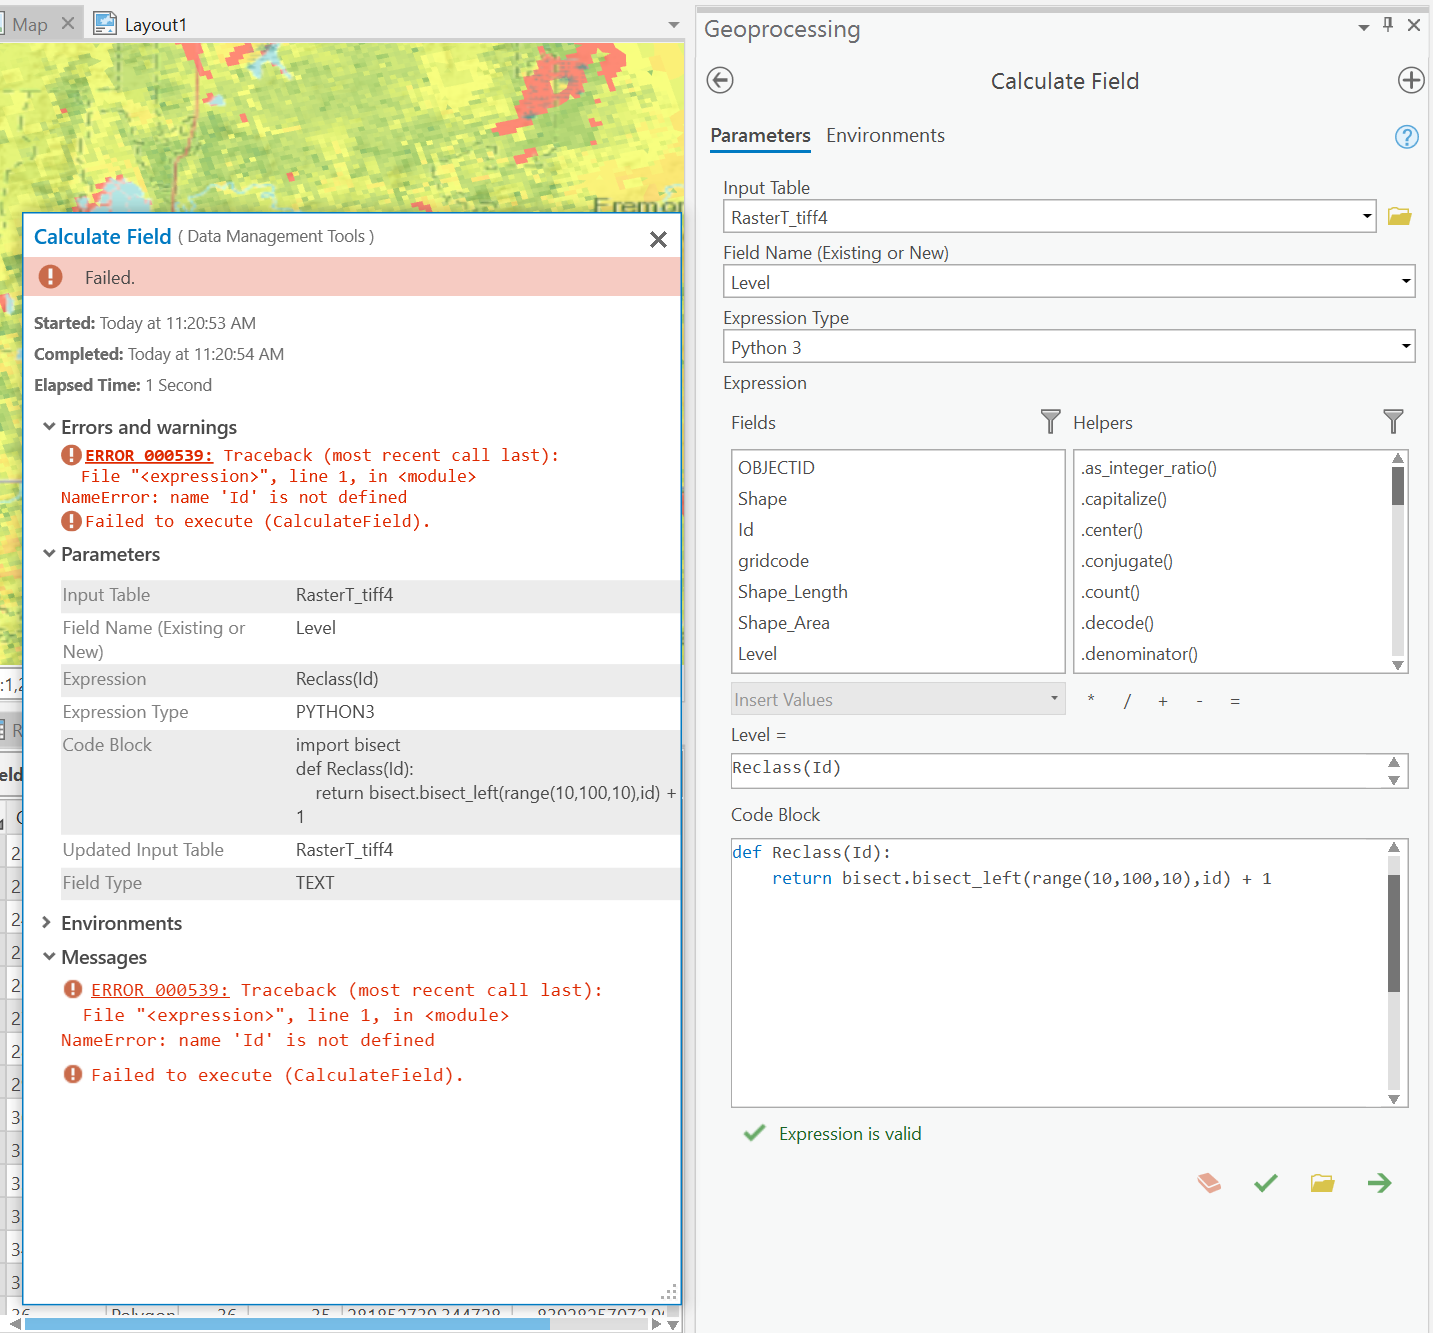Choose .denominator() helper
The image size is (1433, 1333).
coord(1139,654)
